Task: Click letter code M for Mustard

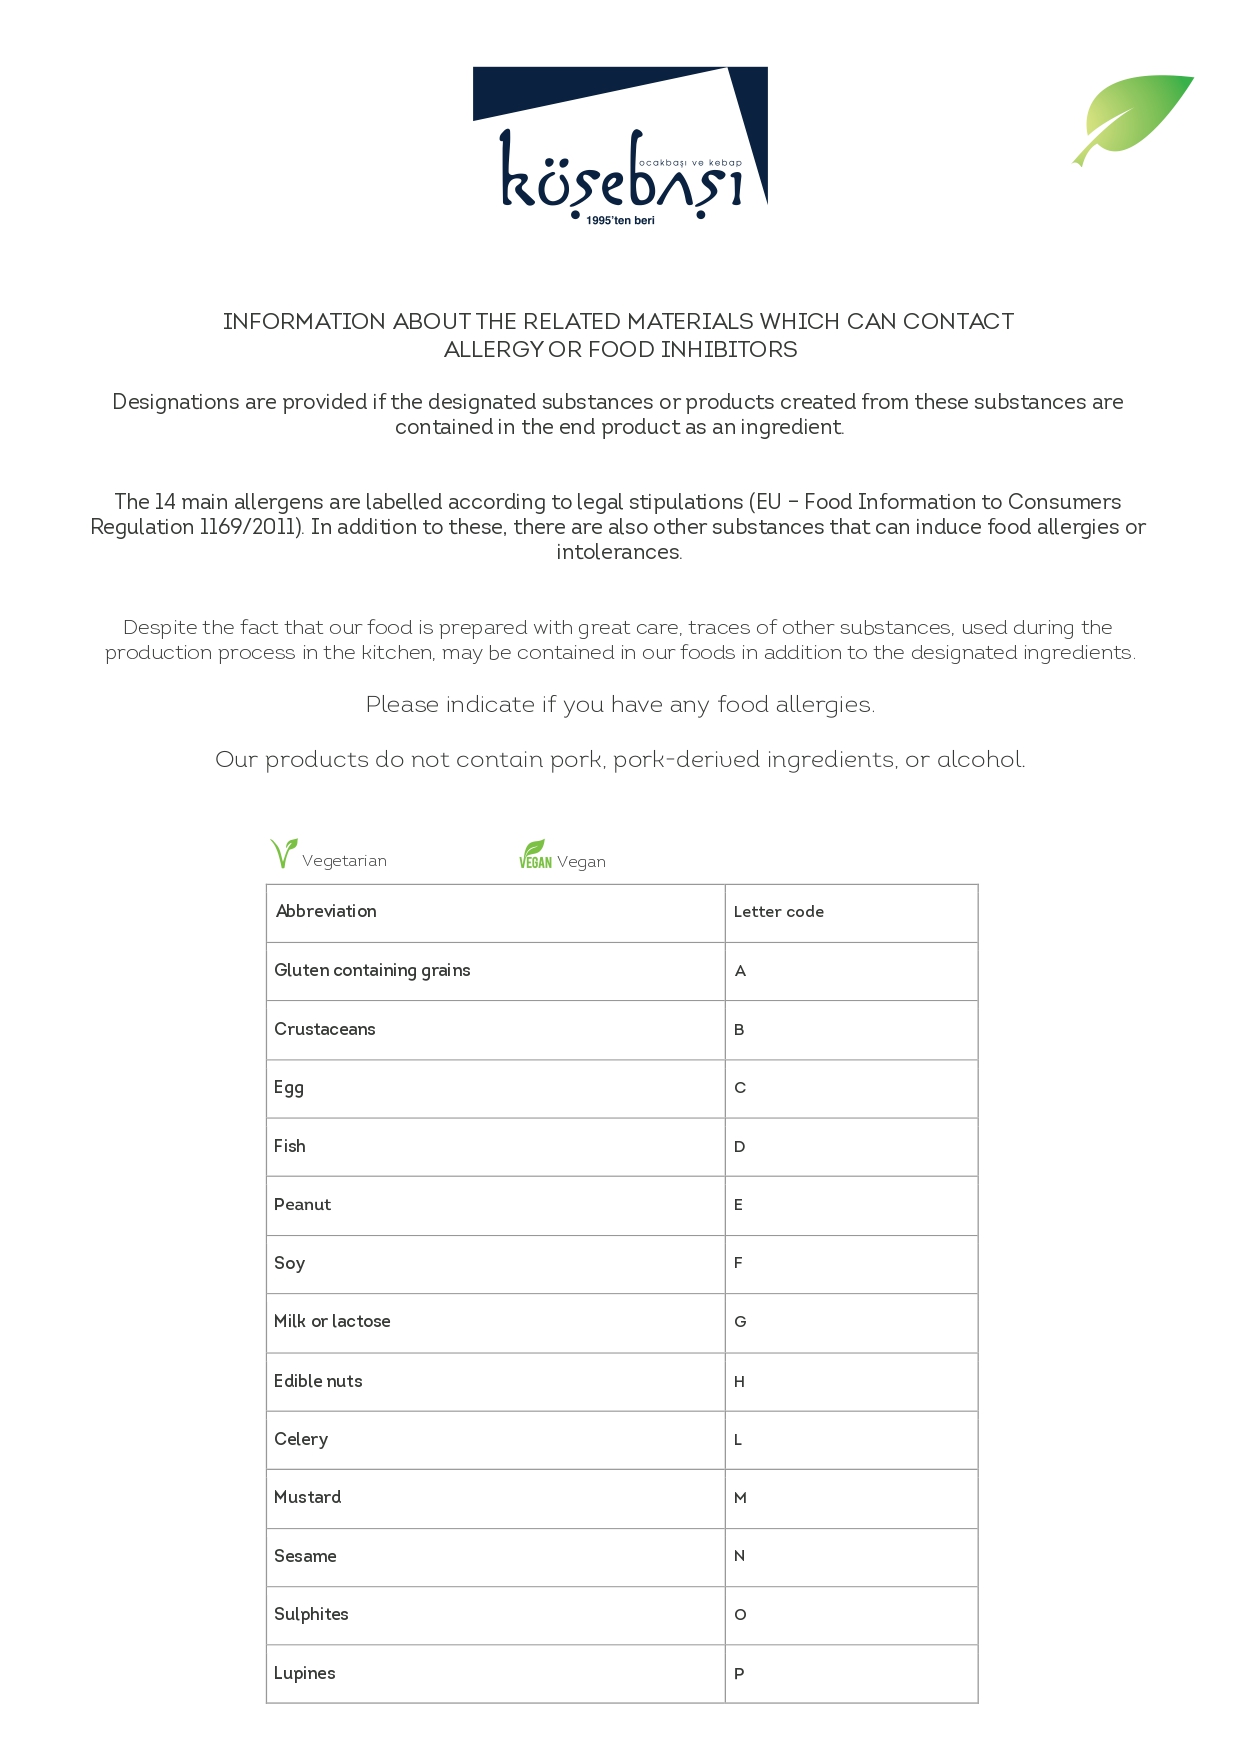Action: coord(740,1498)
